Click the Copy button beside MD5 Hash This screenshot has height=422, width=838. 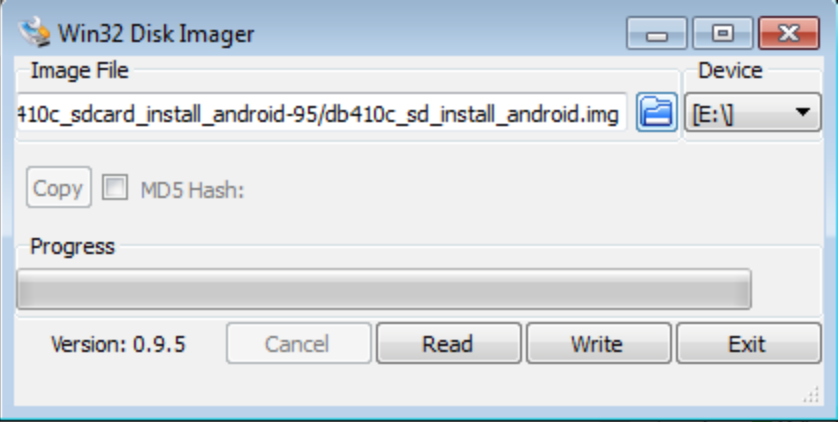pyautogui.click(x=59, y=187)
